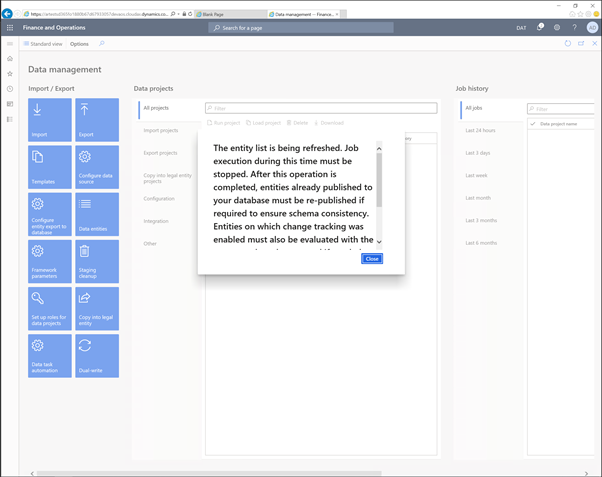Open the Copy into legal entity tile

click(97, 308)
